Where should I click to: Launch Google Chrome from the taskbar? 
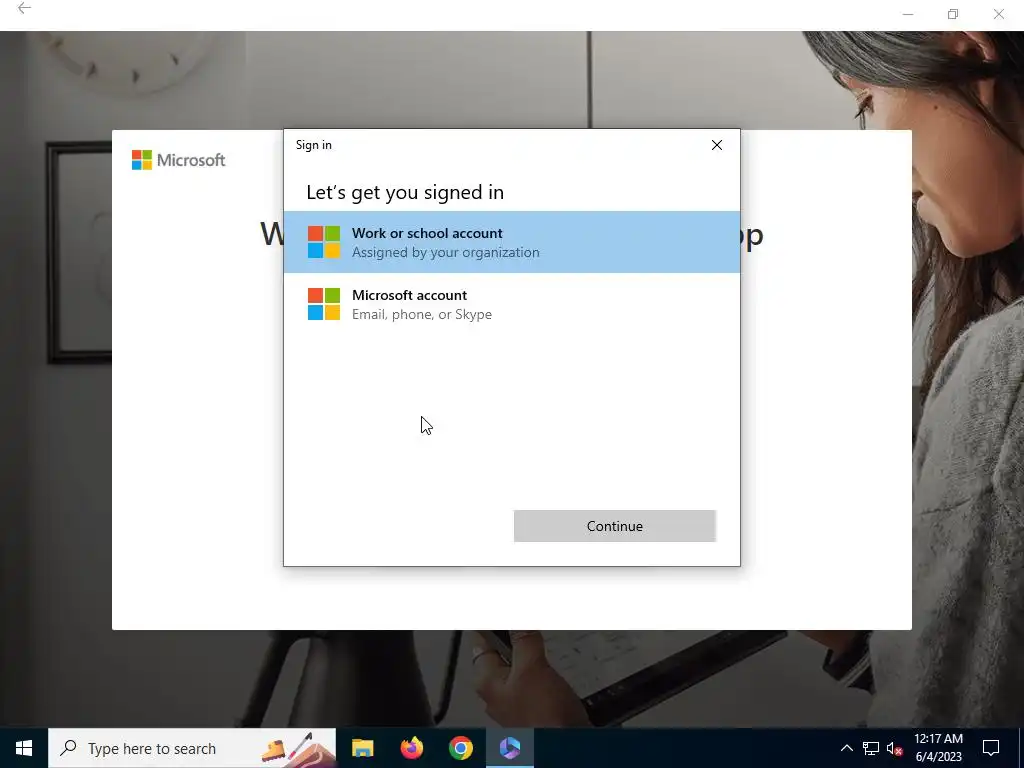tap(460, 748)
